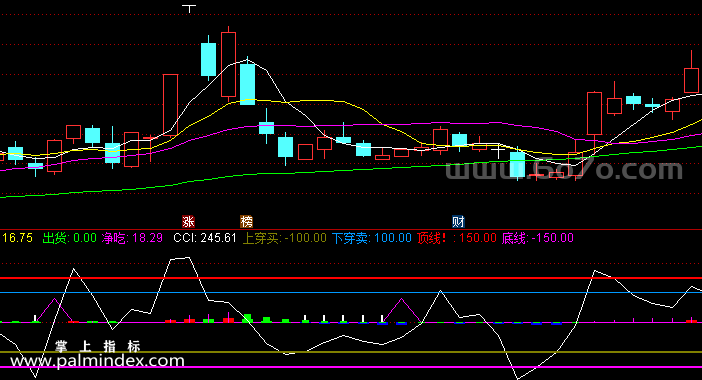Select the 下穿卖 100.00 label
The width and height of the screenshot is (702, 380).
tap(372, 238)
